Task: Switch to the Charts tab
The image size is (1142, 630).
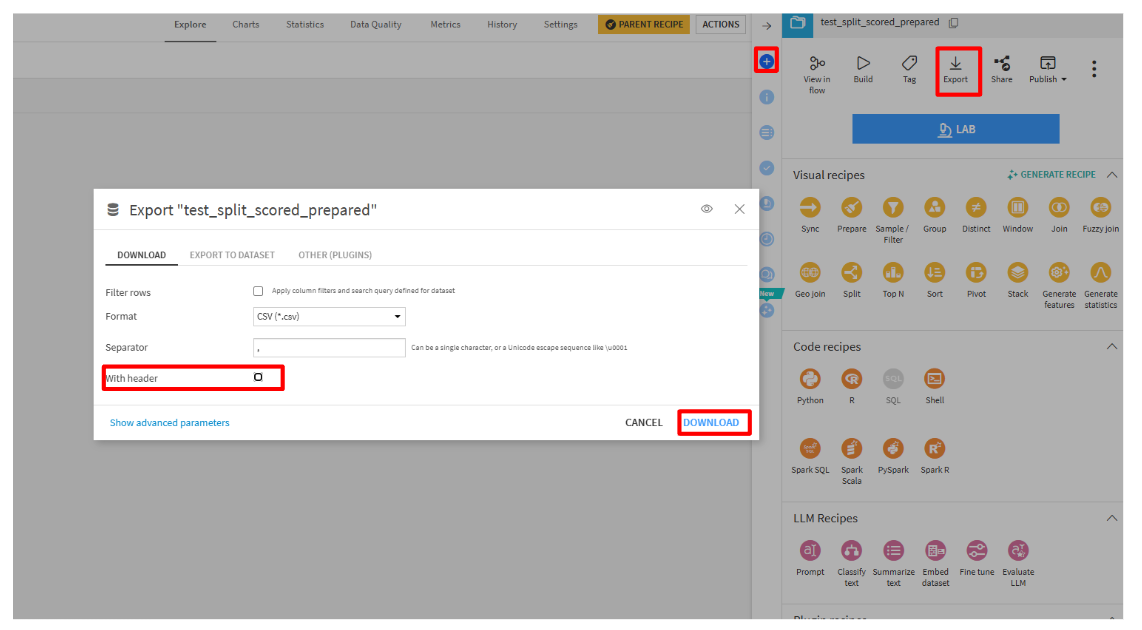Action: [245, 25]
